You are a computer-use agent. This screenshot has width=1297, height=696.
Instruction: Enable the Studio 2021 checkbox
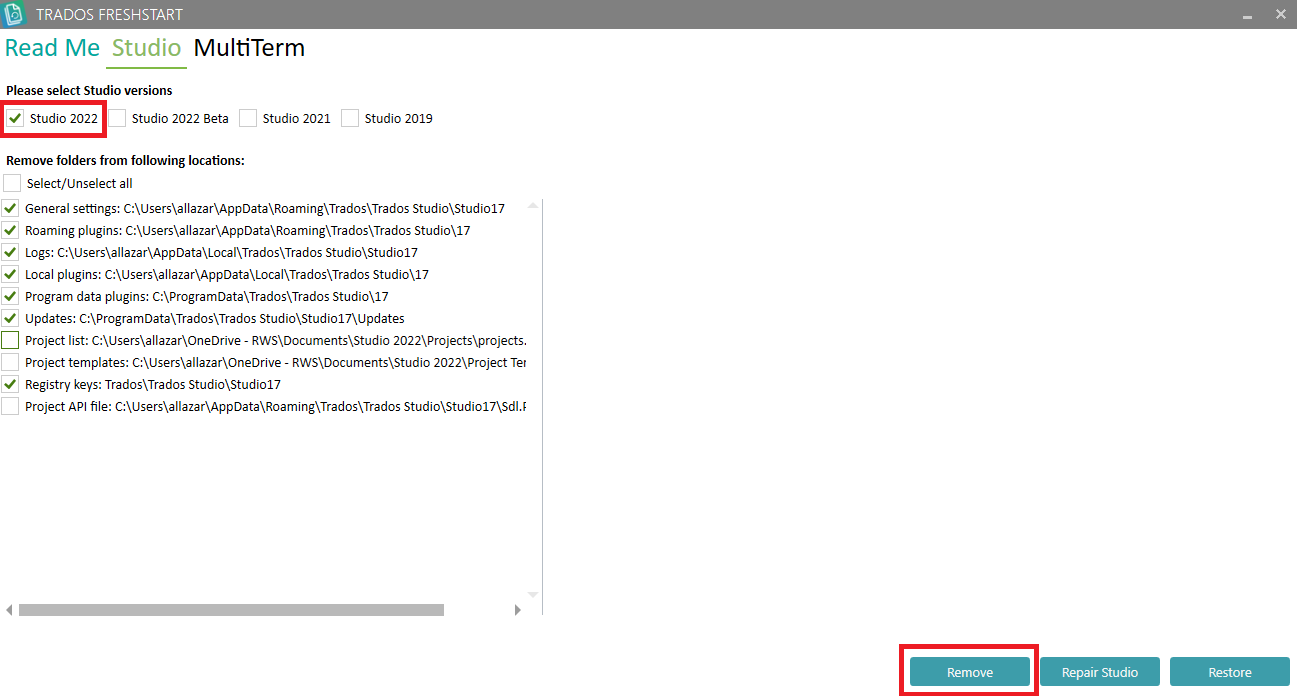coord(248,118)
